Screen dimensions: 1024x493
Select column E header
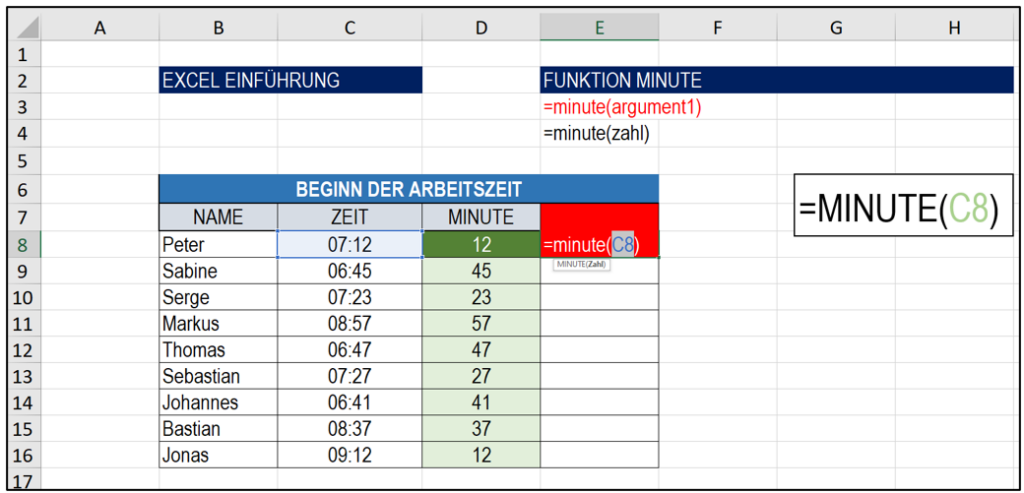tap(599, 27)
